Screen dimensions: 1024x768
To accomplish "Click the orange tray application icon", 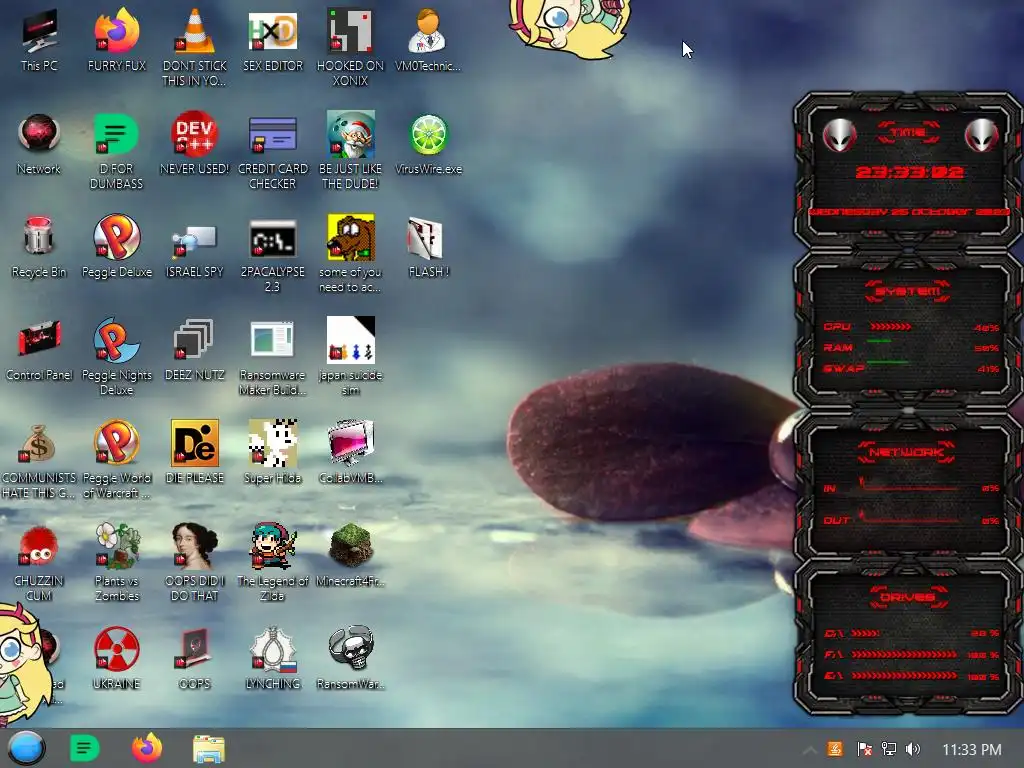I will pyautogui.click(x=835, y=749).
